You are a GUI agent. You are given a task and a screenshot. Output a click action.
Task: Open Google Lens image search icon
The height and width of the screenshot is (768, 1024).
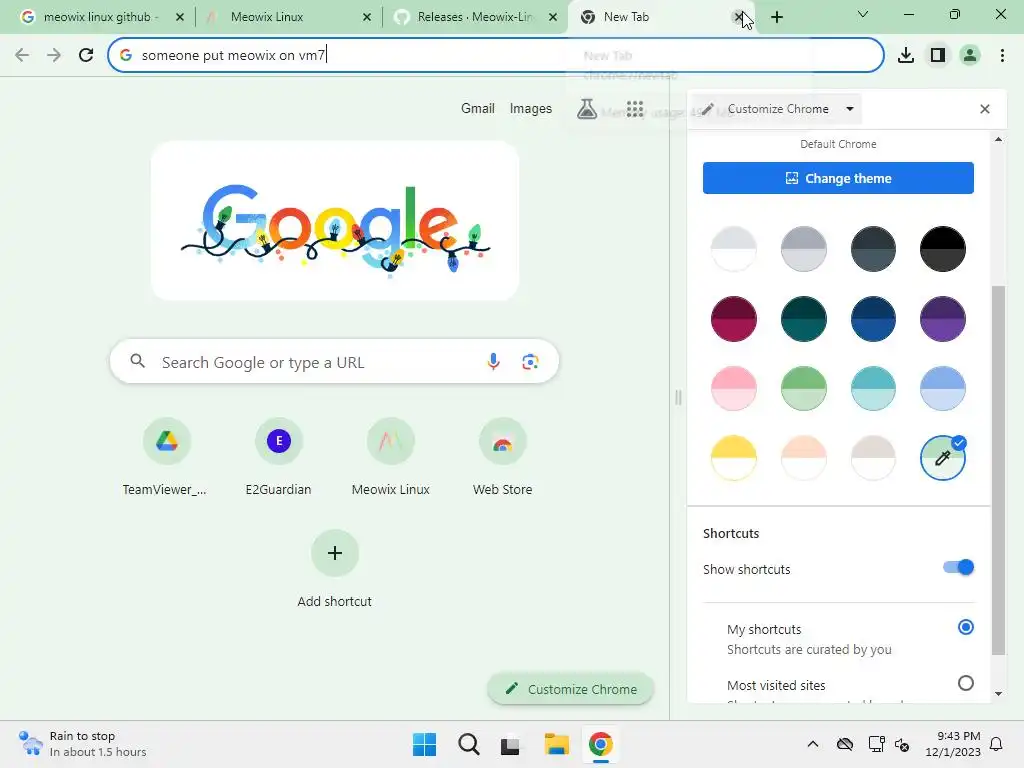(x=530, y=361)
